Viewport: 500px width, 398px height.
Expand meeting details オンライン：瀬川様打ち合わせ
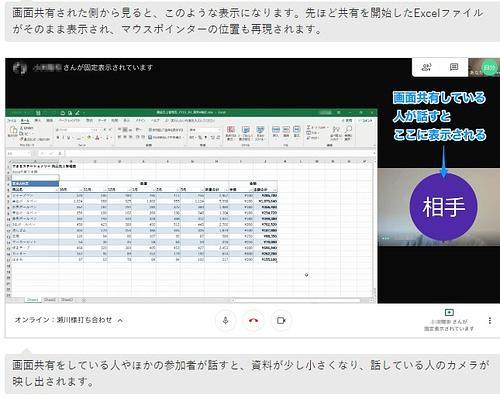click(69, 320)
